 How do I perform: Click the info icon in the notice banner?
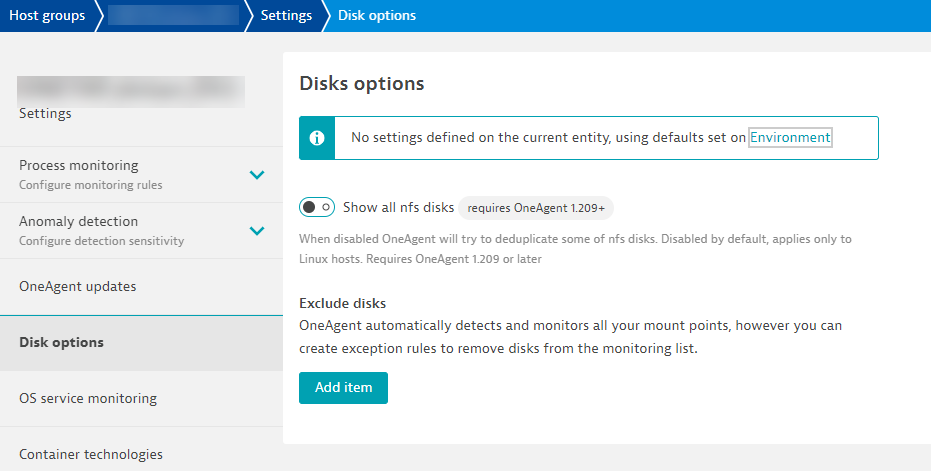317,138
